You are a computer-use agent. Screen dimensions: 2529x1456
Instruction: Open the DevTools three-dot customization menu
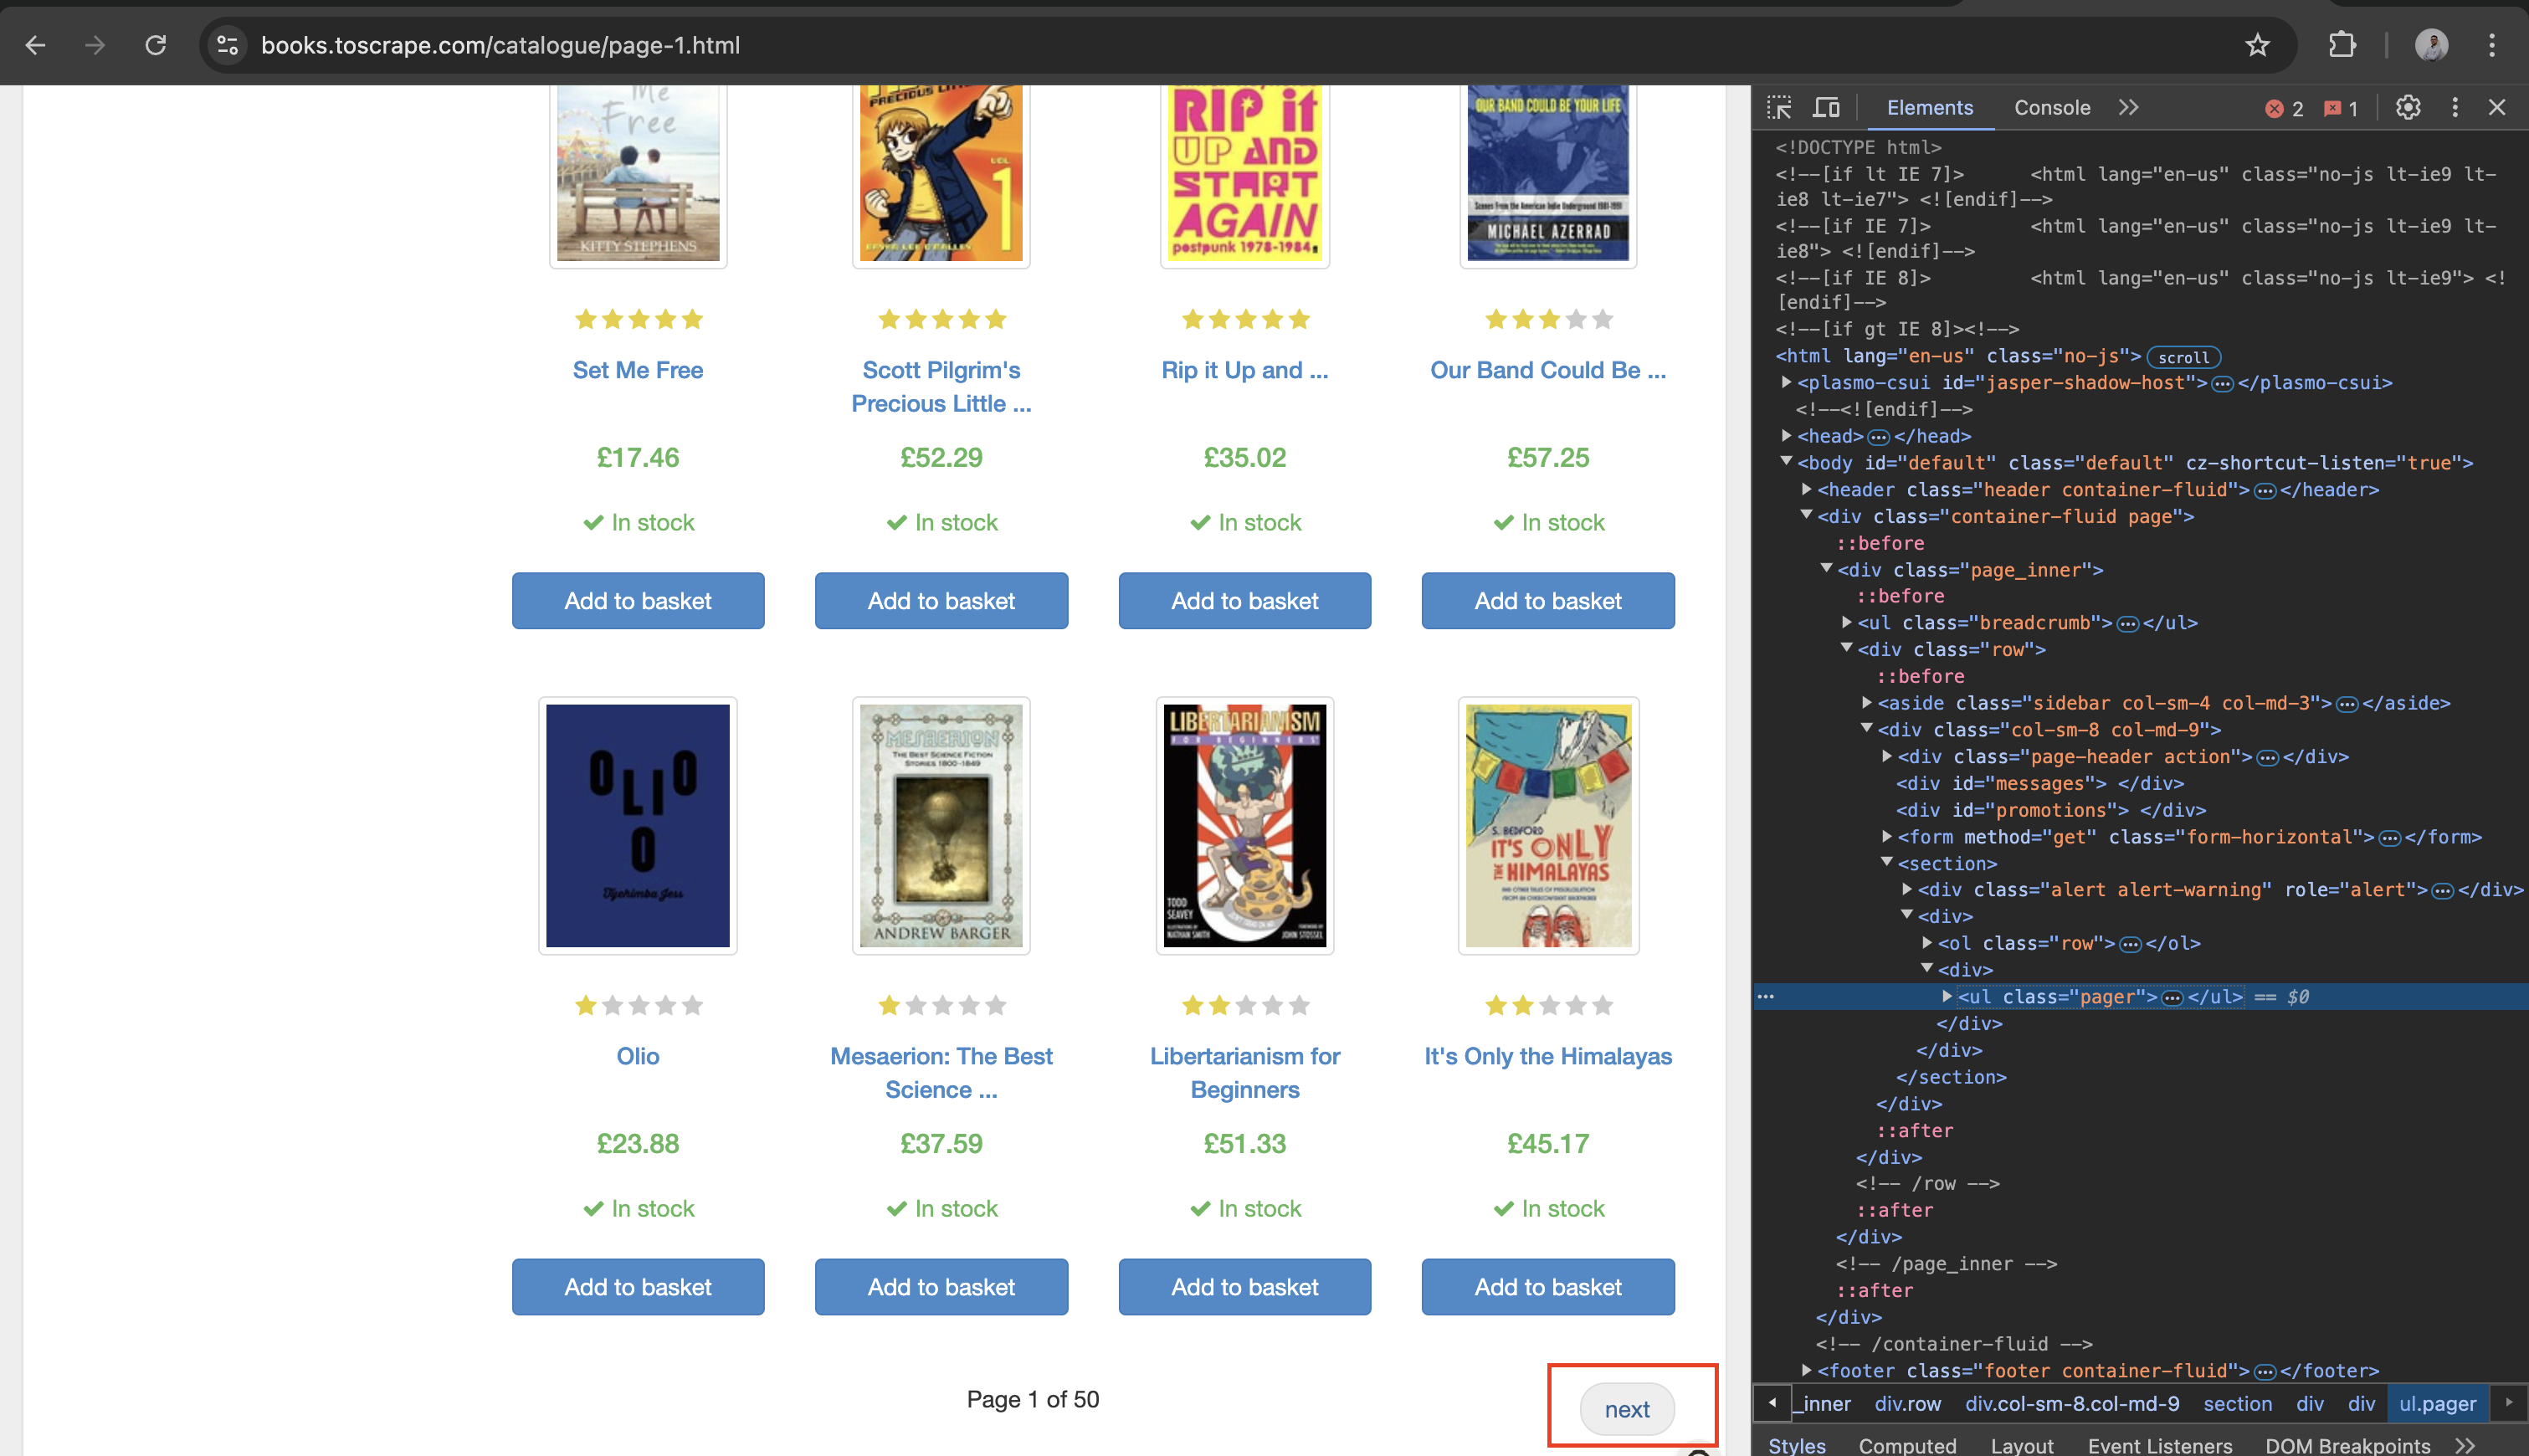point(2455,107)
